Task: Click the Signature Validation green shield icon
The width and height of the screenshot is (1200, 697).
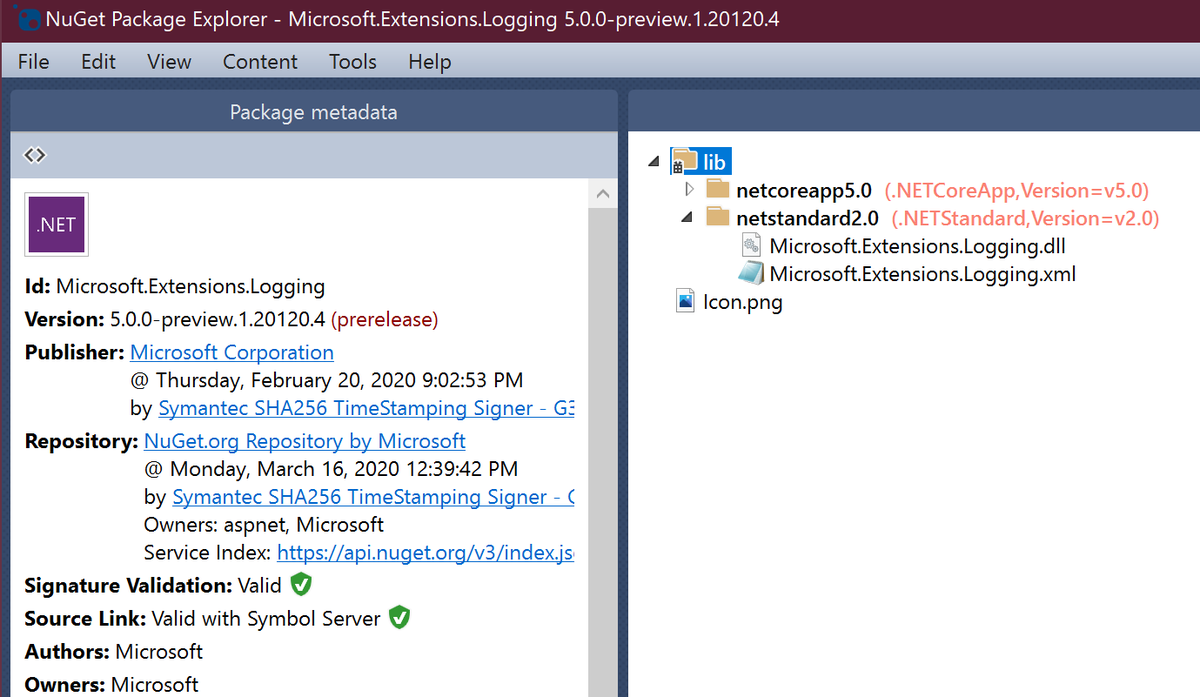Action: [x=300, y=585]
